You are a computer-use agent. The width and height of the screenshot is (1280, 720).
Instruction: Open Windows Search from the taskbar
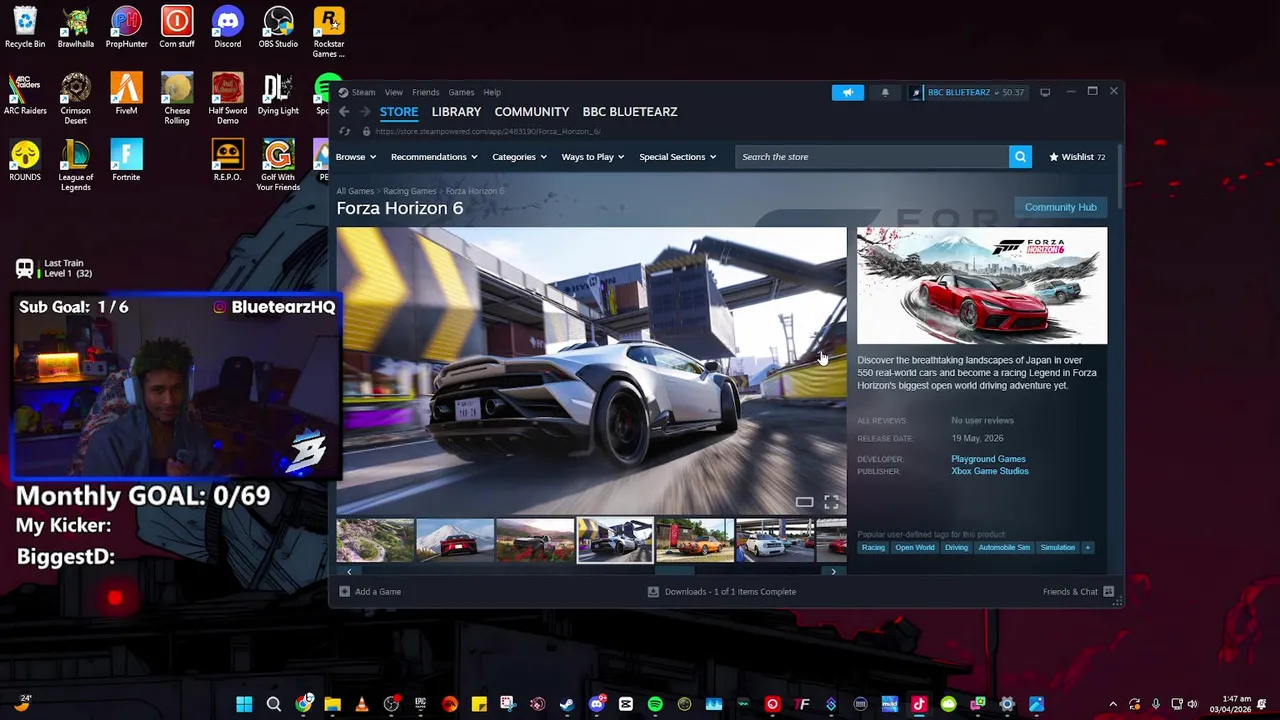click(273, 704)
